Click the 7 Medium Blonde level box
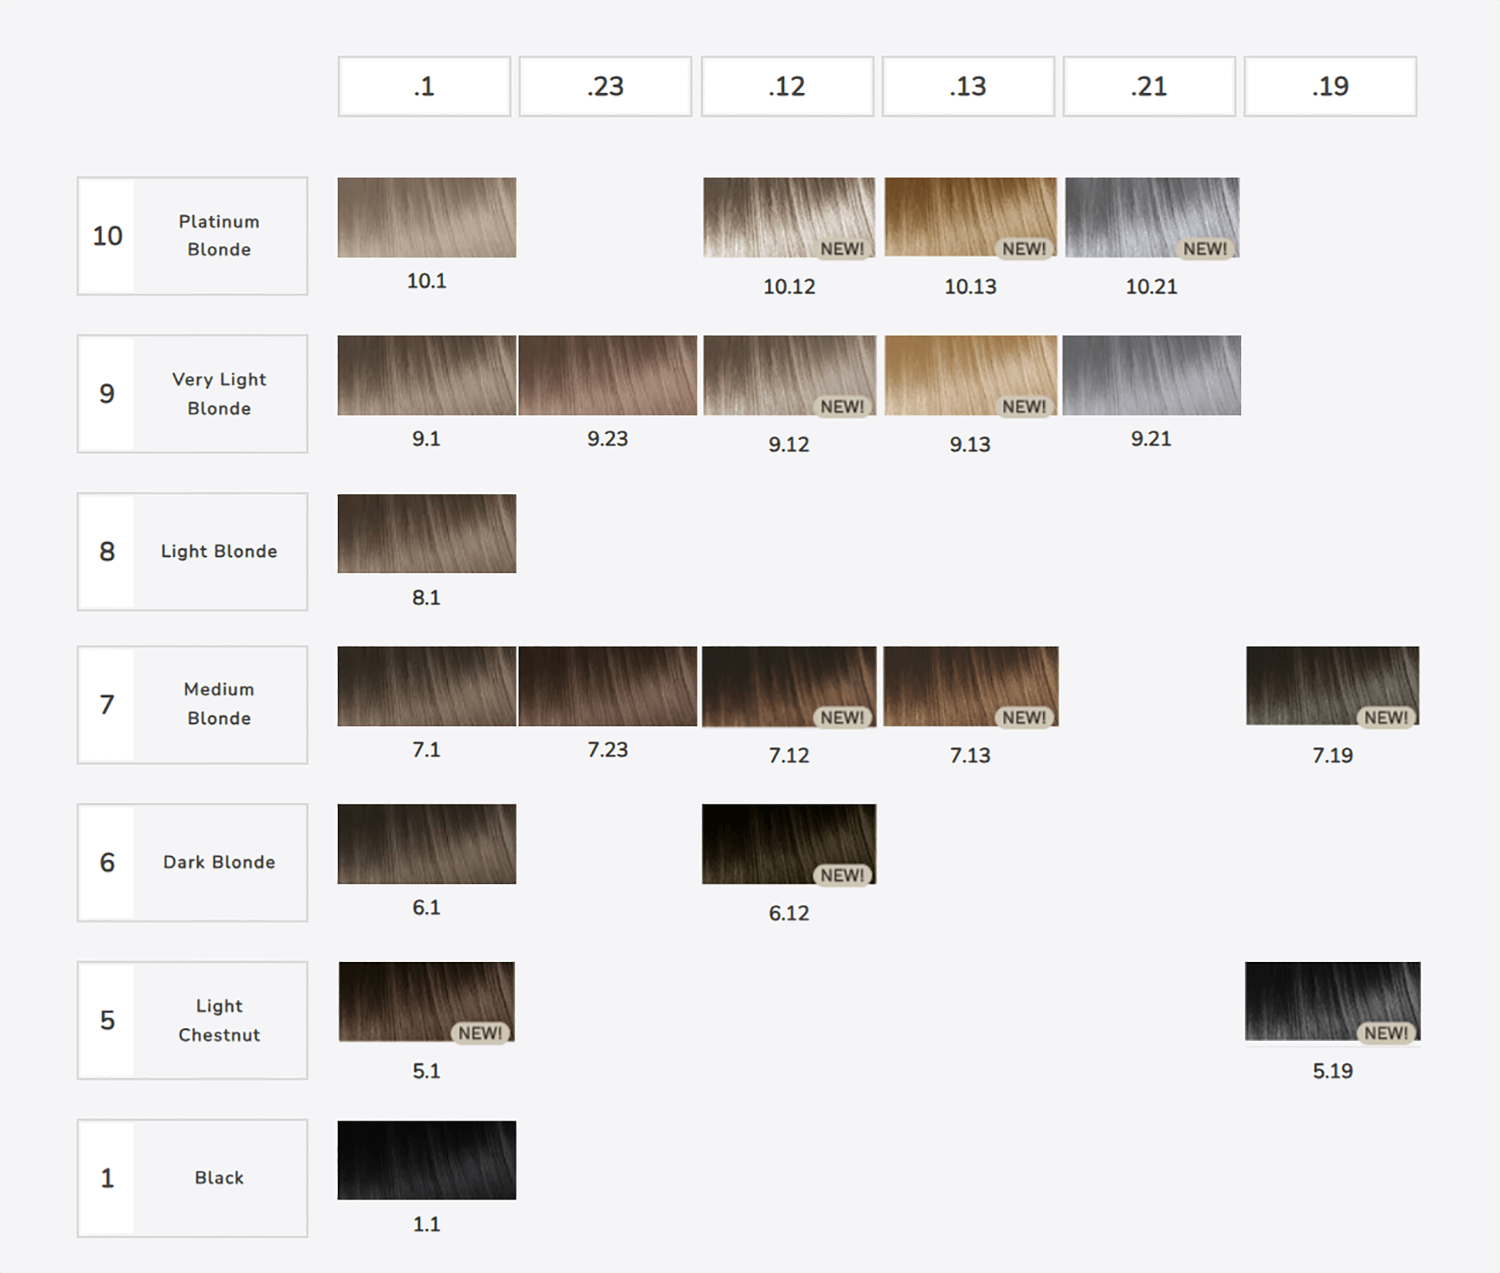 click(x=192, y=705)
